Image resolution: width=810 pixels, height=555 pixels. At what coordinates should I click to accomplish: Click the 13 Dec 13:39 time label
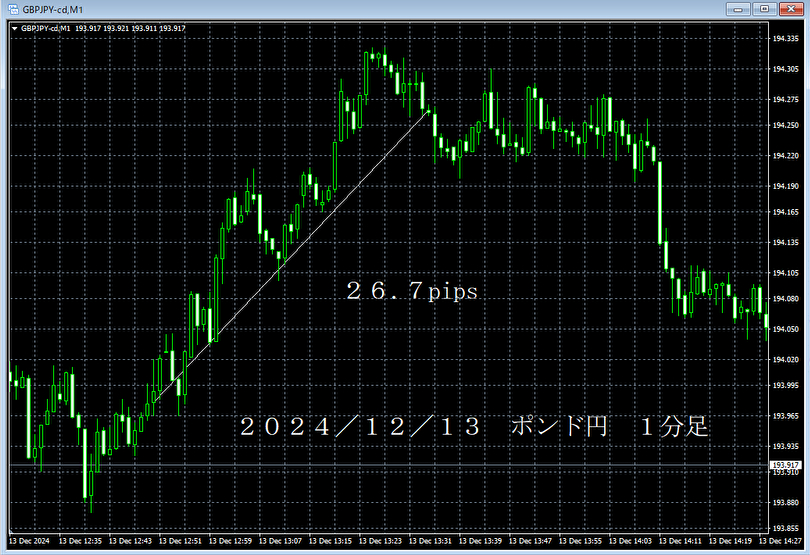(x=480, y=541)
